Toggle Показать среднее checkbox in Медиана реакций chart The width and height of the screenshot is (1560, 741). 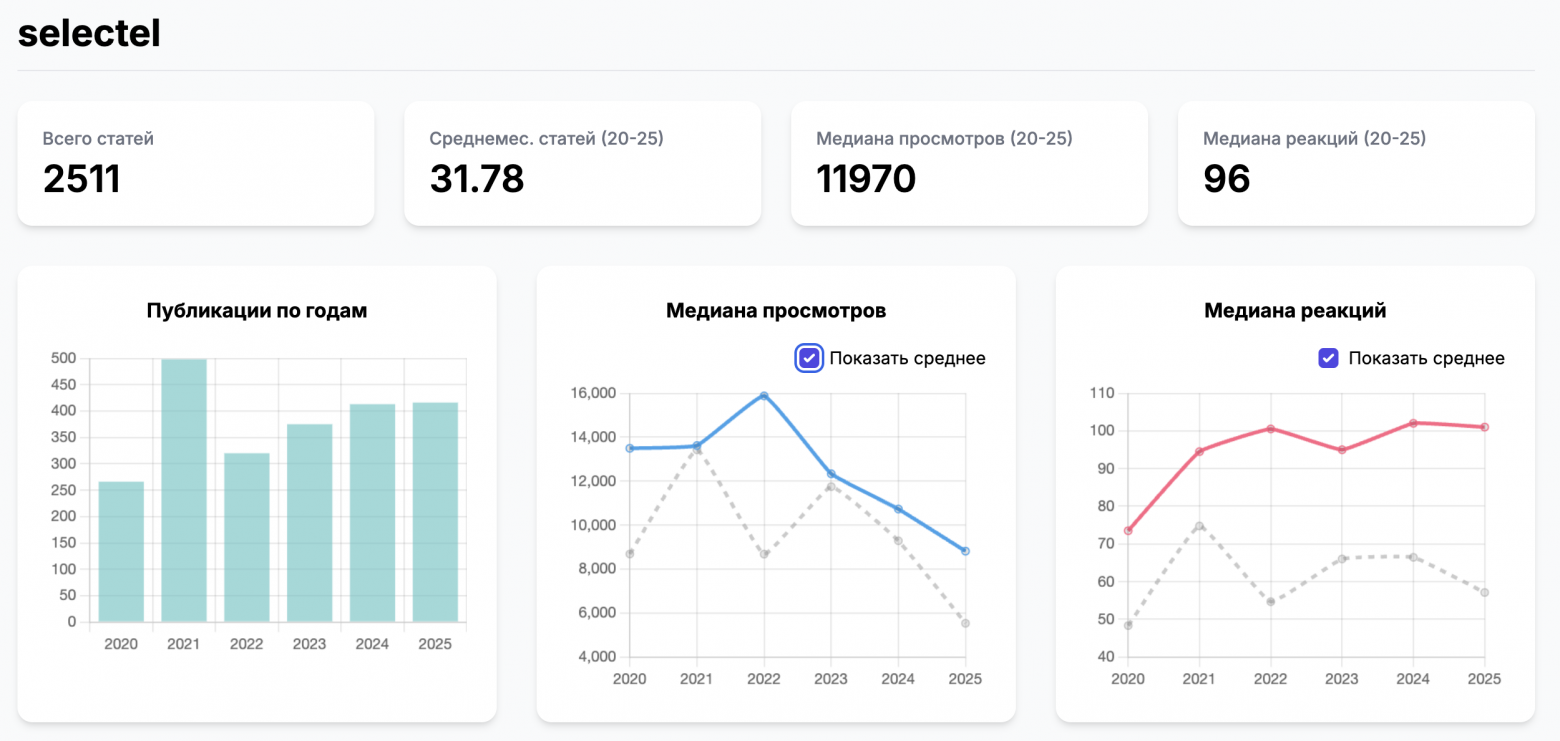[x=1328, y=358]
